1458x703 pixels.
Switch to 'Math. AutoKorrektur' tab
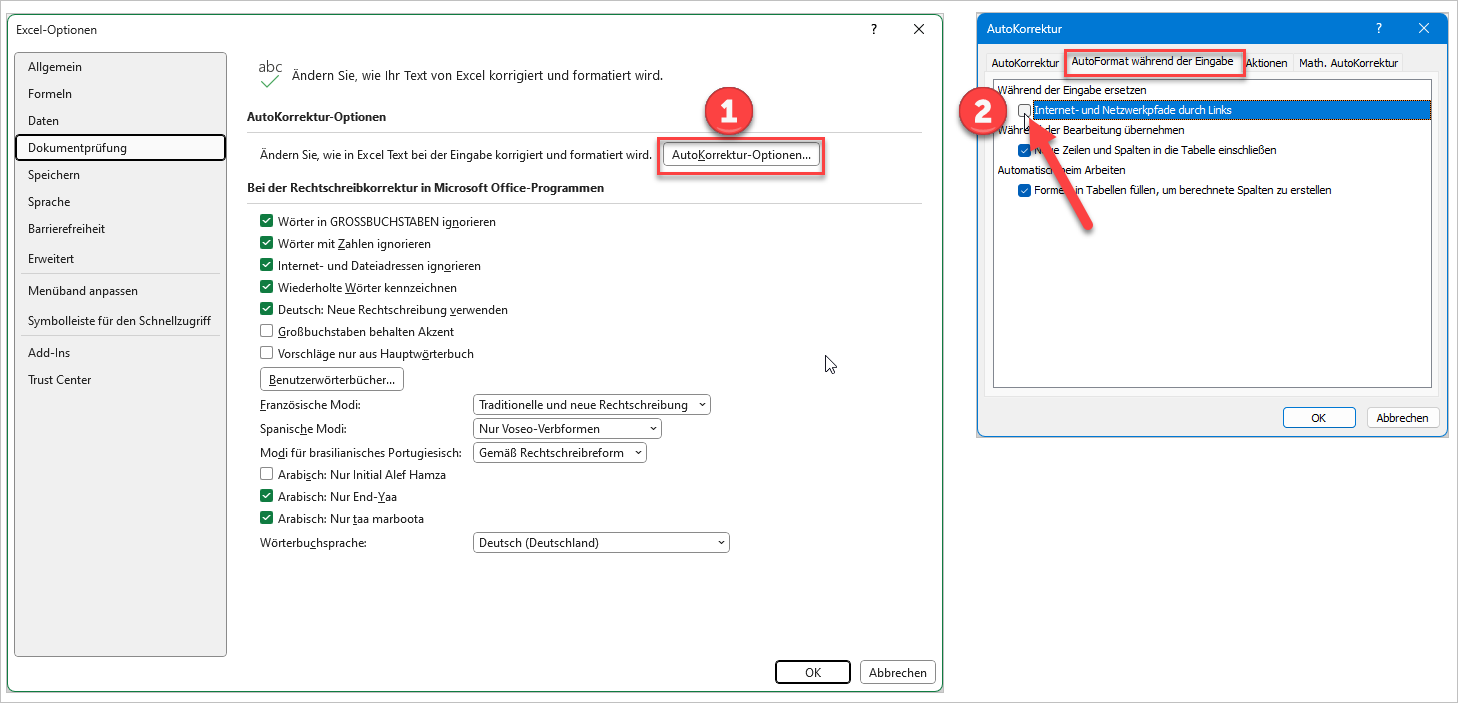click(1347, 63)
